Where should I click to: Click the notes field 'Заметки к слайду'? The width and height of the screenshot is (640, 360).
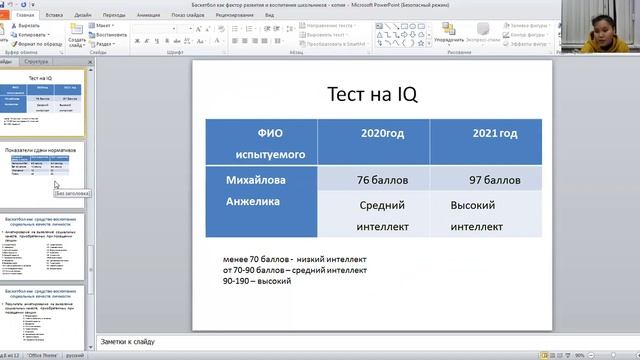click(x=367, y=342)
